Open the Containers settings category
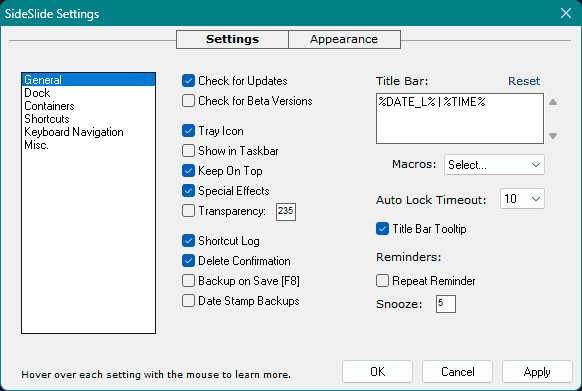Viewport: 582px width, 391px height. coord(88,106)
